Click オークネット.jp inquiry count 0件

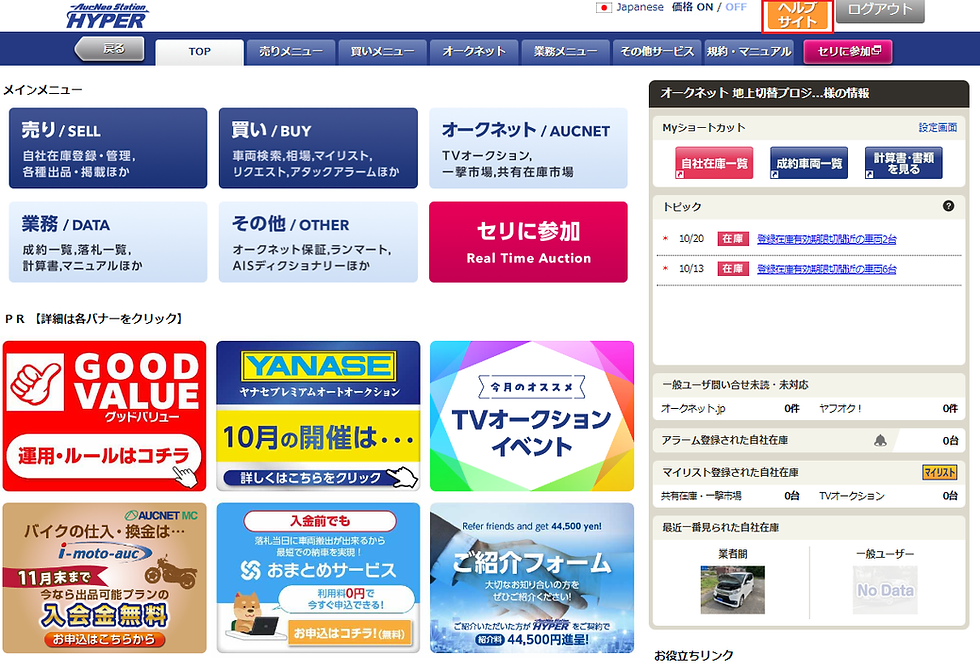[x=792, y=409]
